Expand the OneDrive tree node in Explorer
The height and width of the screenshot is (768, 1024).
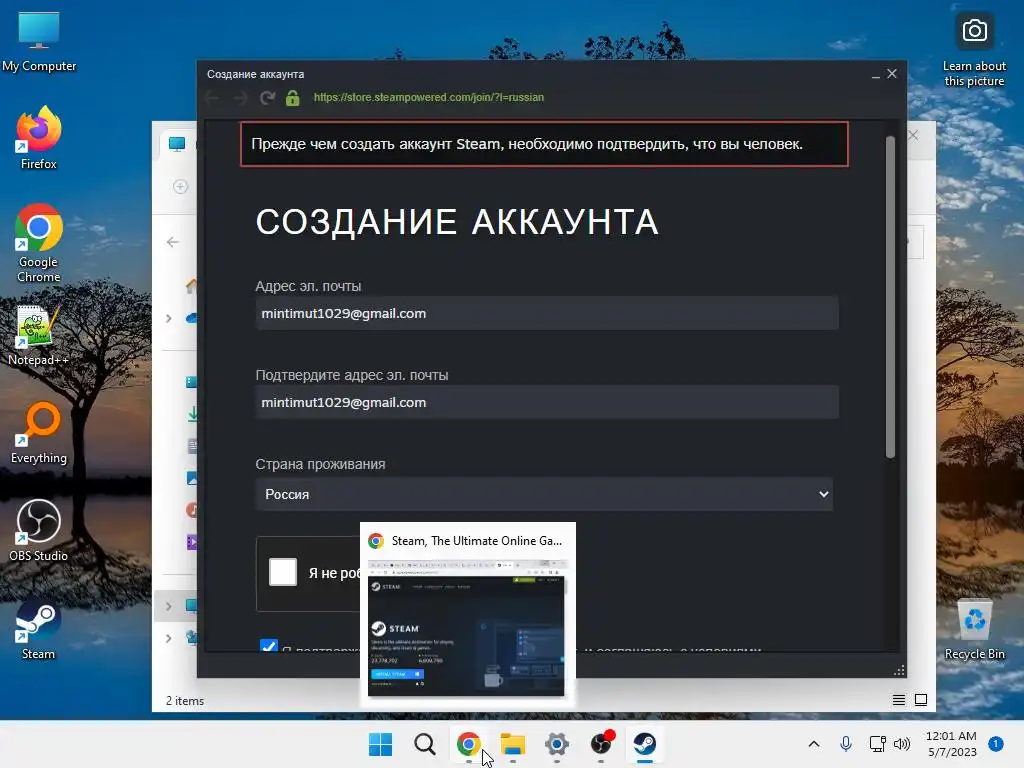click(x=168, y=318)
